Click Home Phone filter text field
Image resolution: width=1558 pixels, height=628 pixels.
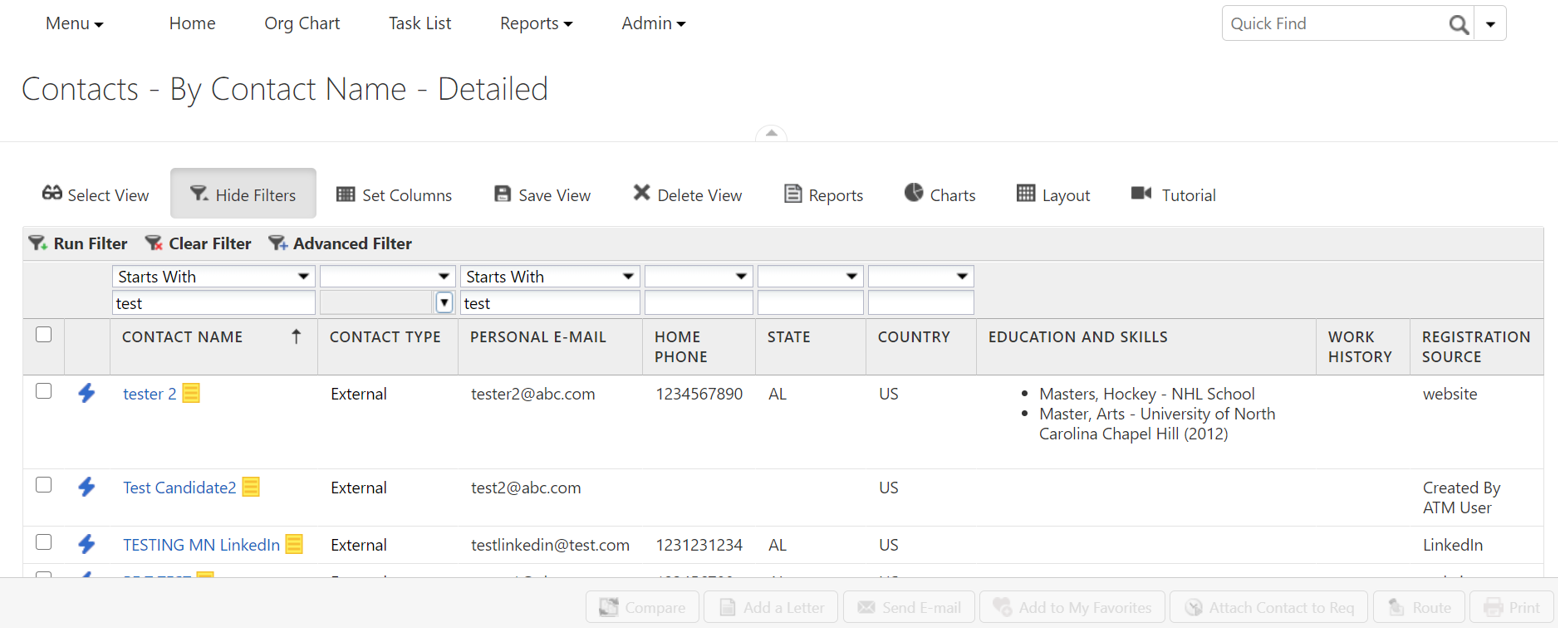coord(698,303)
